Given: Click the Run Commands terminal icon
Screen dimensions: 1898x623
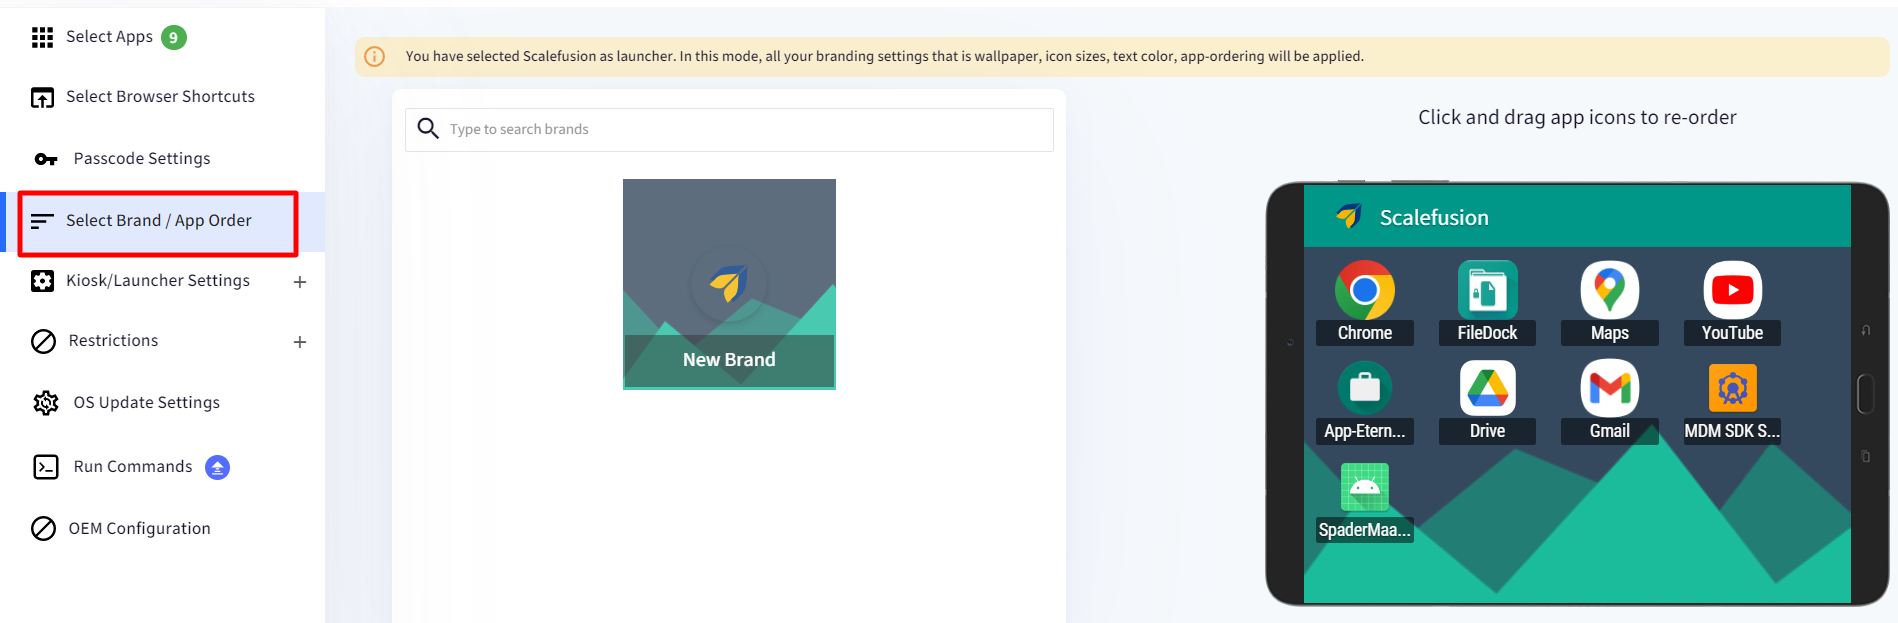Looking at the screenshot, I should 46,467.
